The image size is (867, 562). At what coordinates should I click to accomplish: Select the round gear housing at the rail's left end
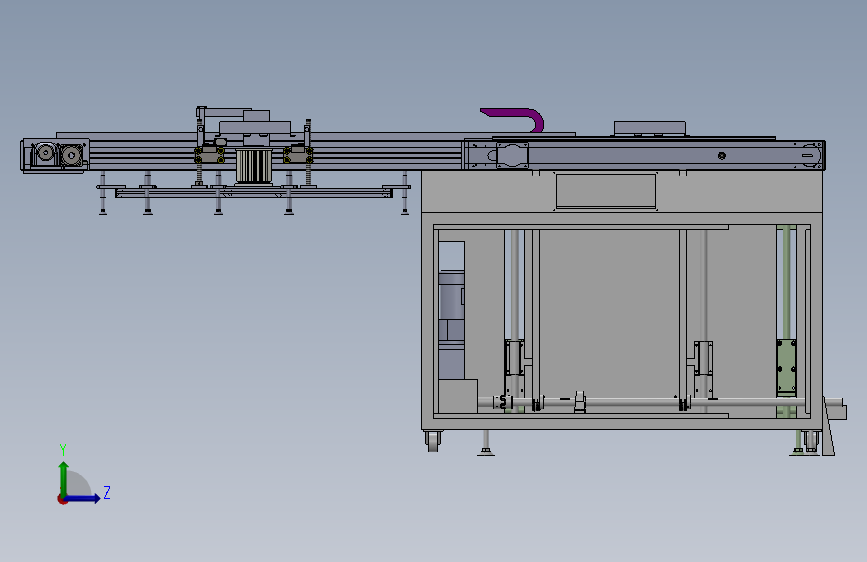pyautogui.click(x=45, y=154)
